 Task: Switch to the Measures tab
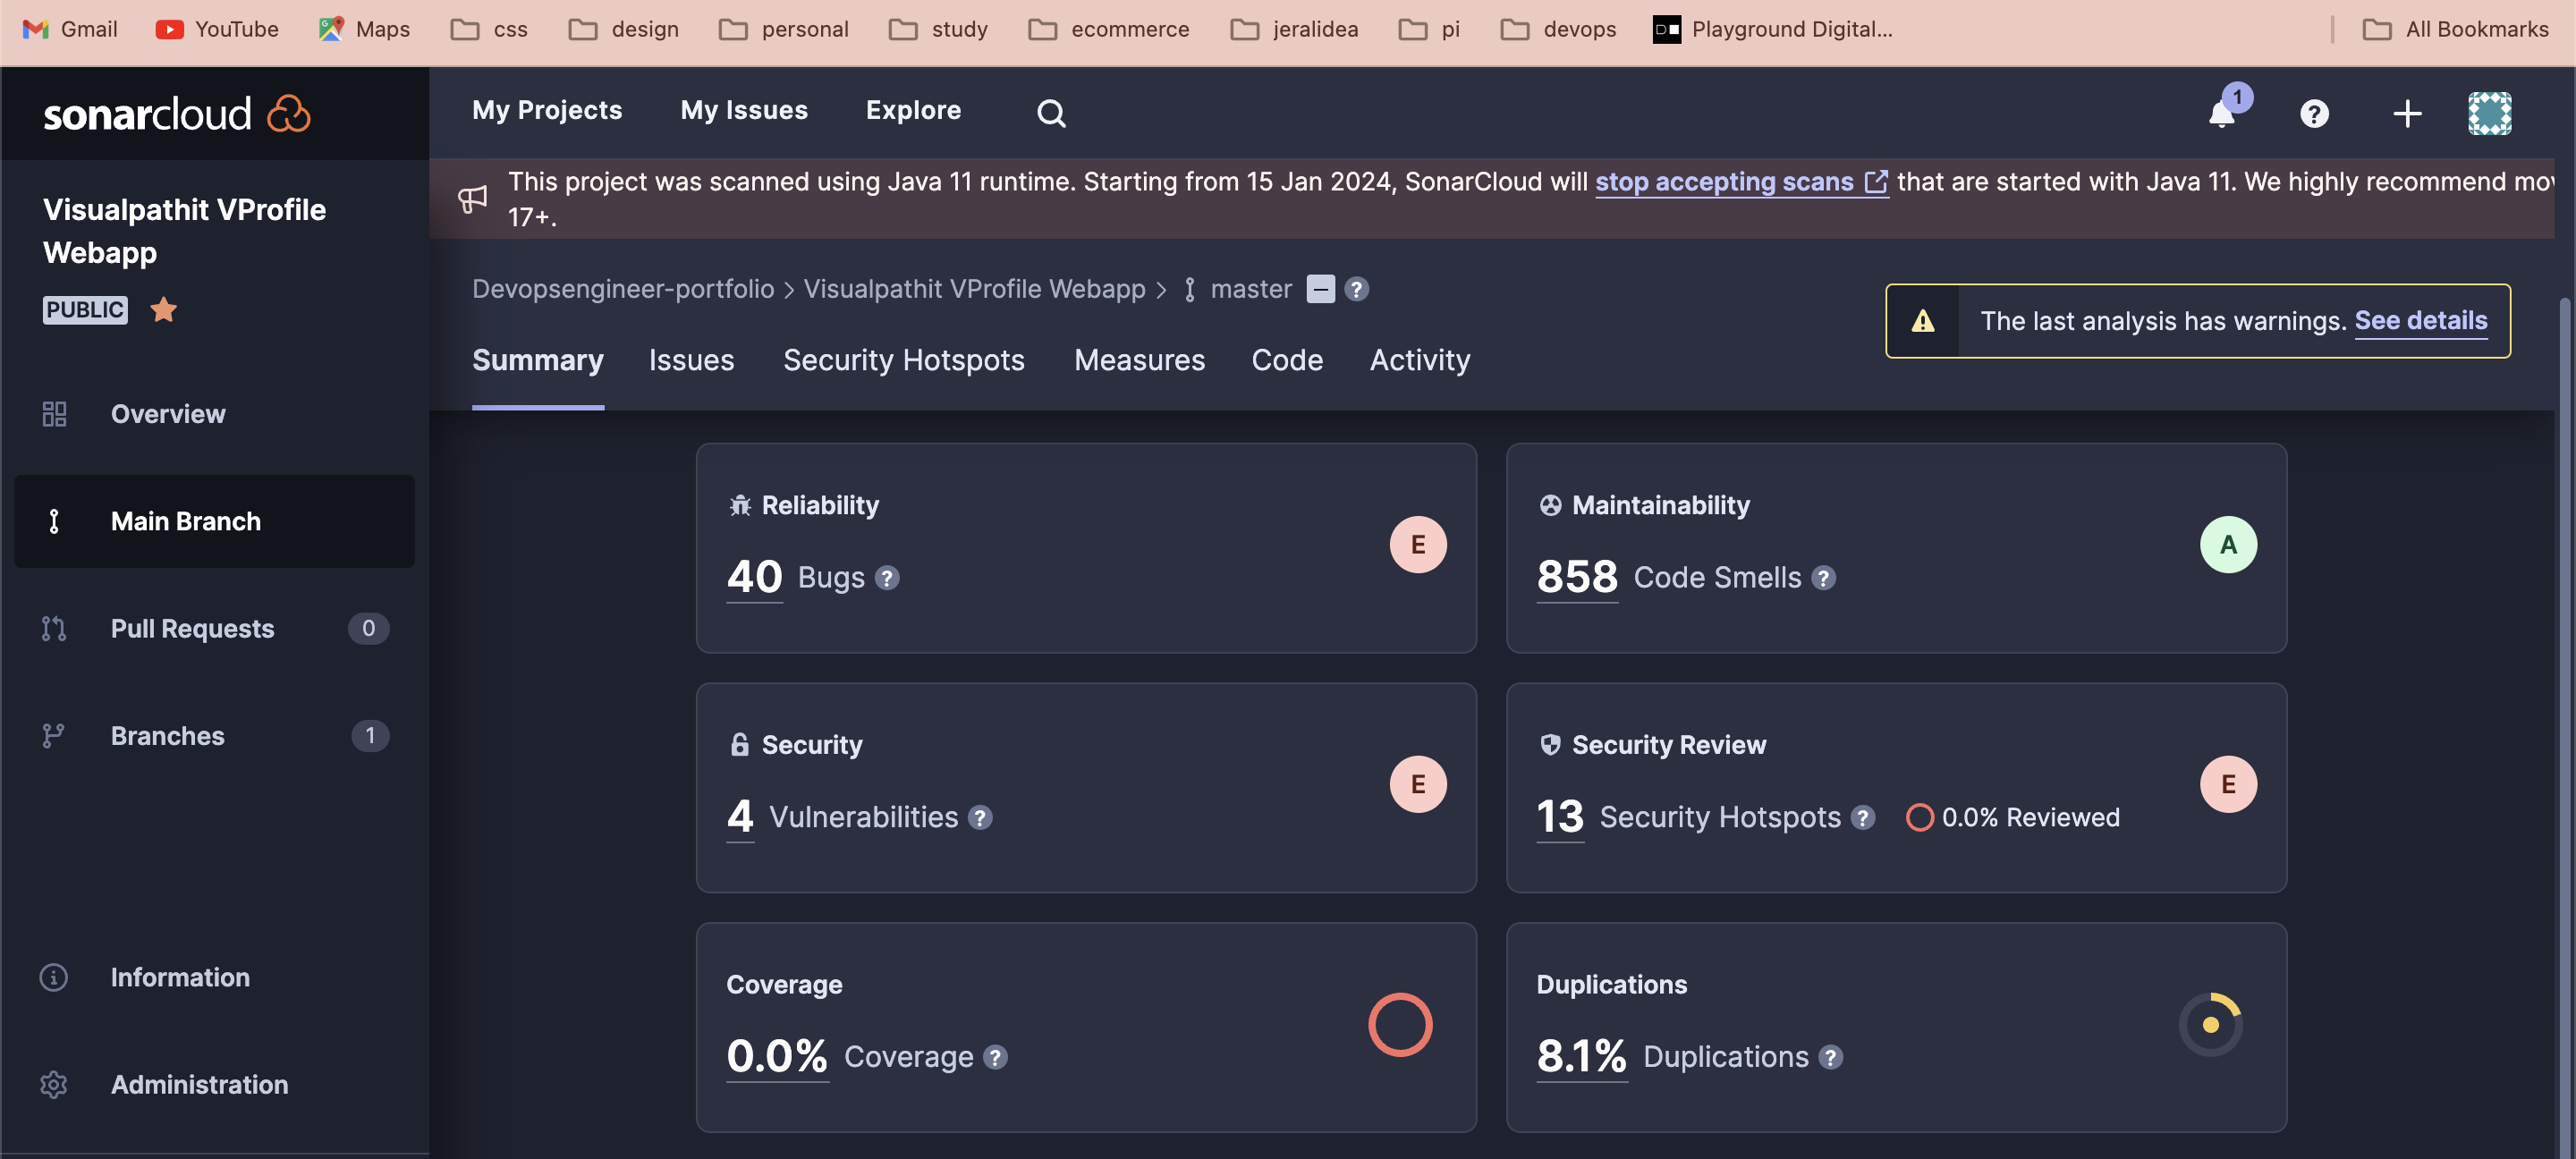click(1139, 360)
